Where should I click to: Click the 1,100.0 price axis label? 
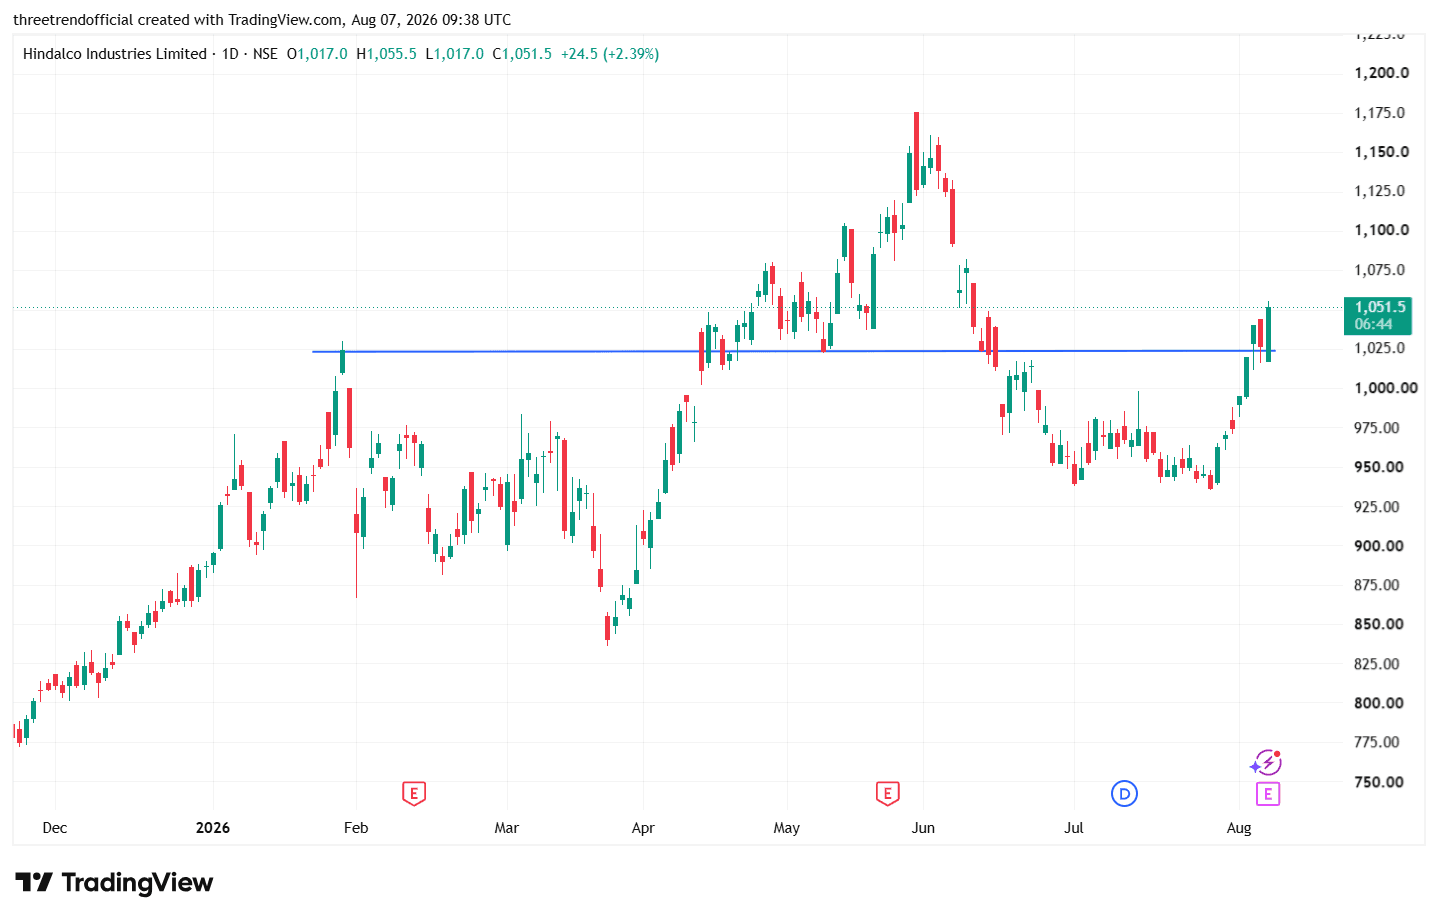(x=1381, y=230)
